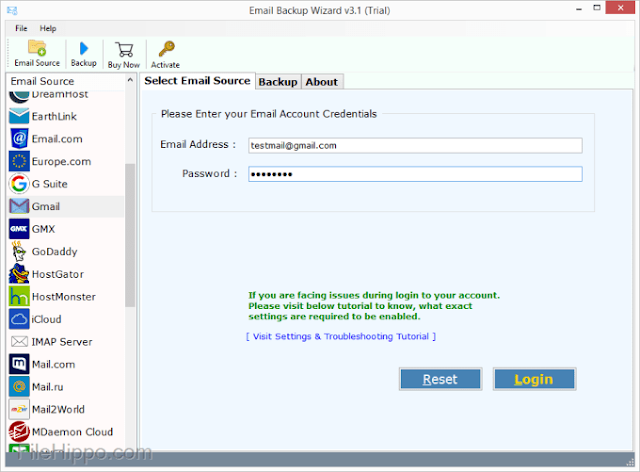The width and height of the screenshot is (640, 472).
Task: Click the Email Address input field
Action: [415, 146]
